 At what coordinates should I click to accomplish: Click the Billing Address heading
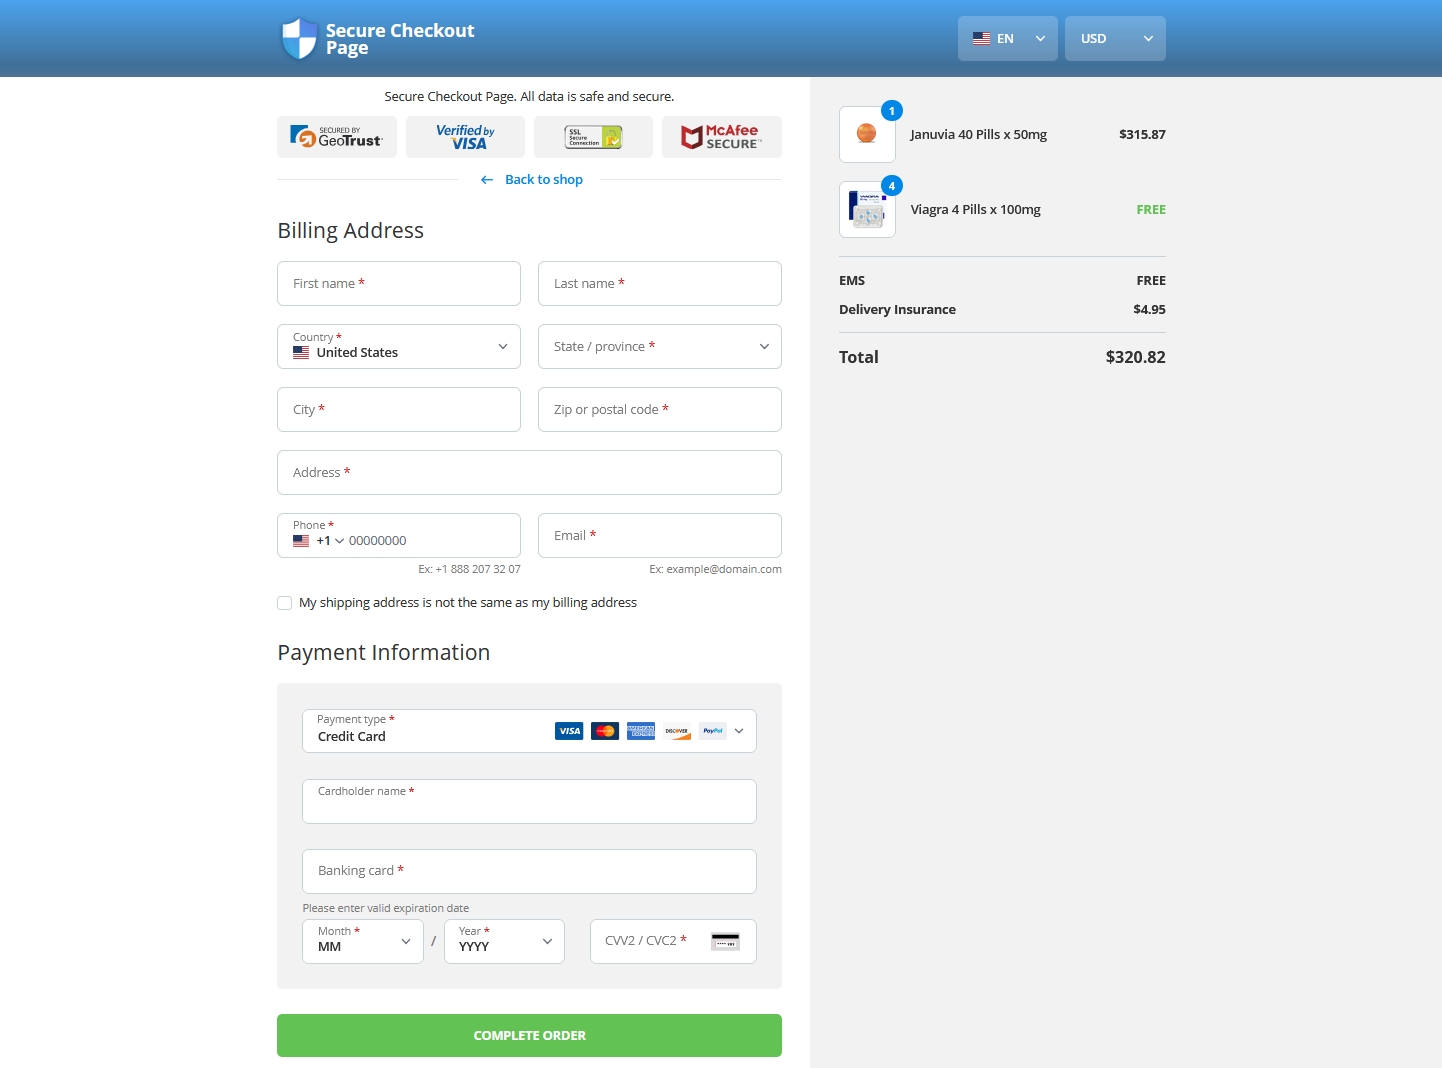tap(350, 231)
